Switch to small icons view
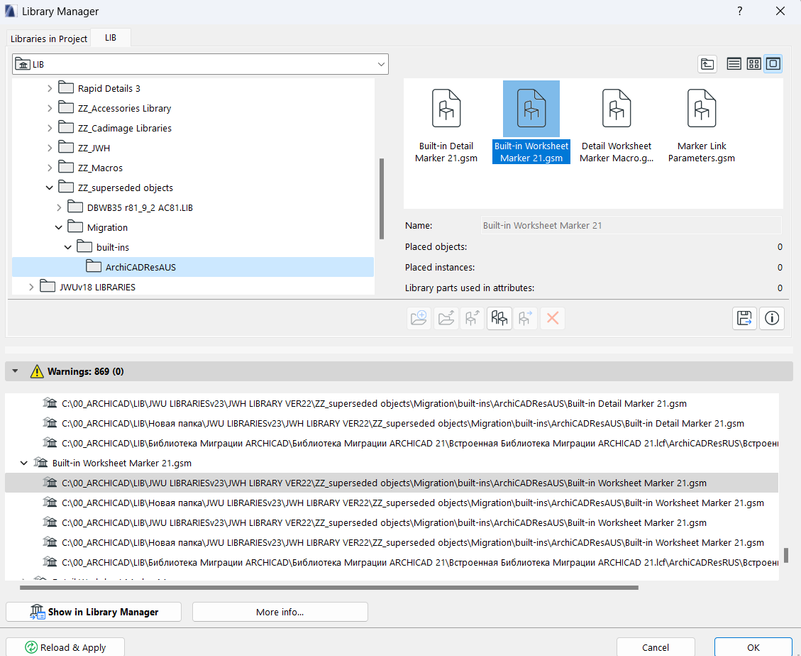 coord(753,64)
